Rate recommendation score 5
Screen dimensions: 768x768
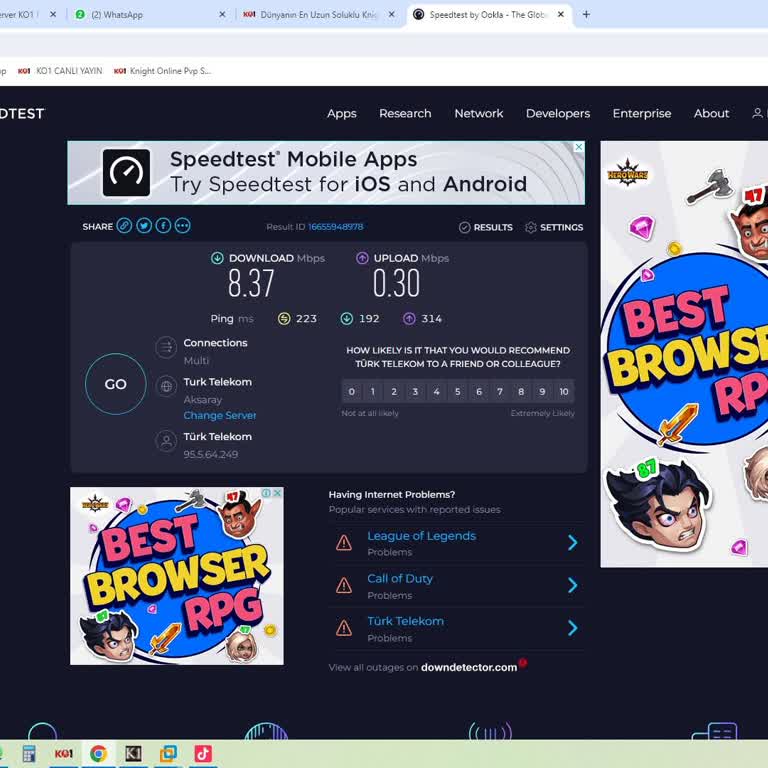[x=457, y=391]
